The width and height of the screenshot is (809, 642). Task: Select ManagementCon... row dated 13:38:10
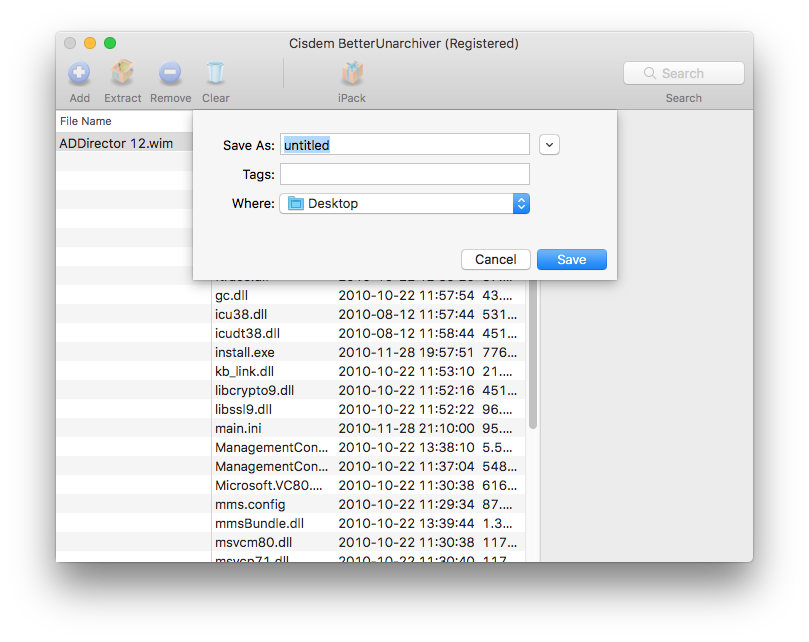[x=368, y=447]
